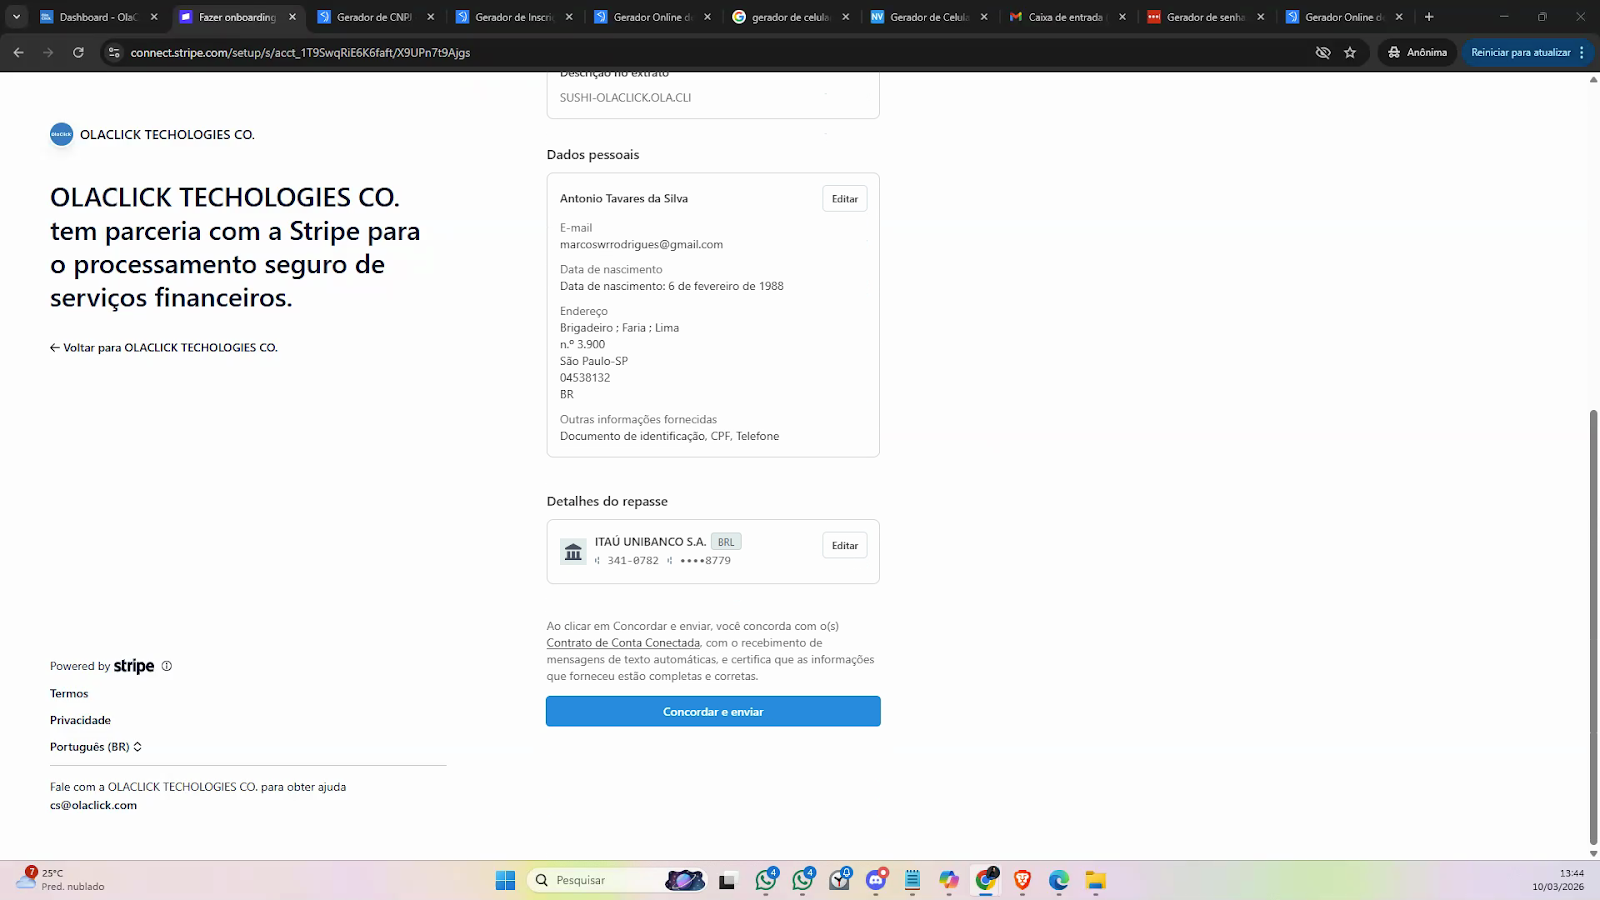Click the OlaClick logo icon
Viewport: 1600px width, 900px height.
click(62, 134)
